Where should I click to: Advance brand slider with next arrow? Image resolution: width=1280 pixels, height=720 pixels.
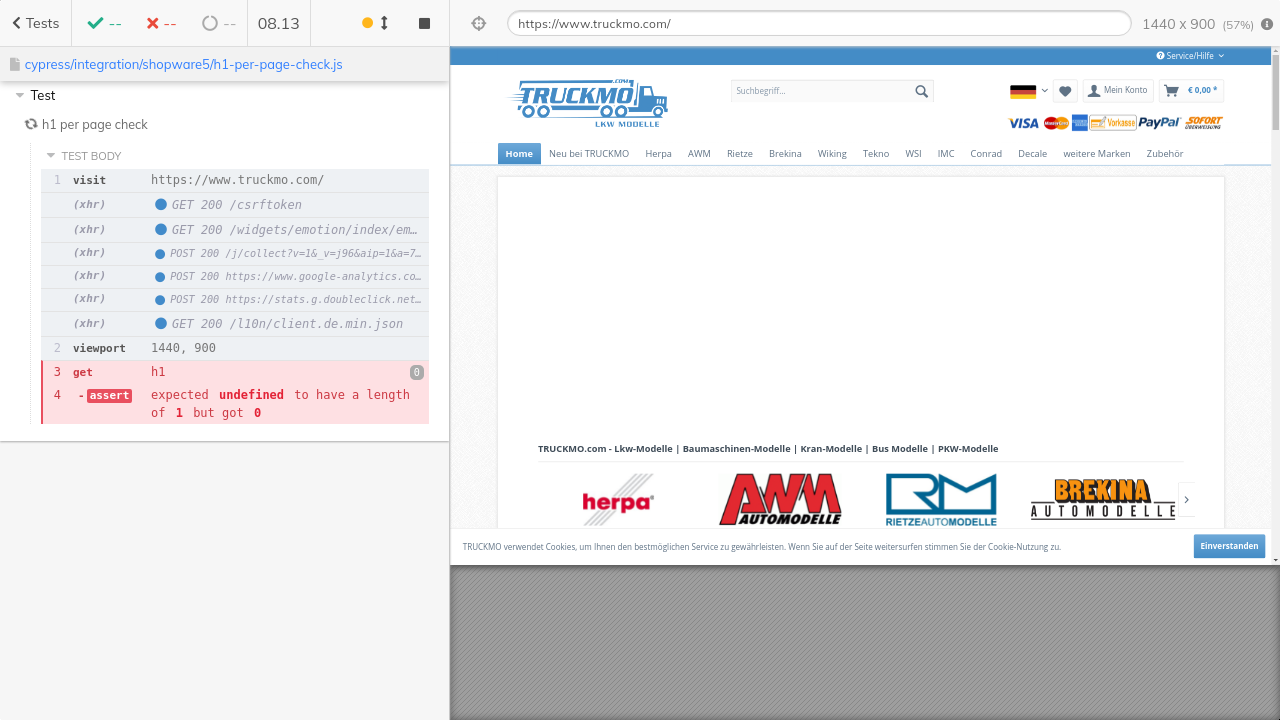[1186, 499]
